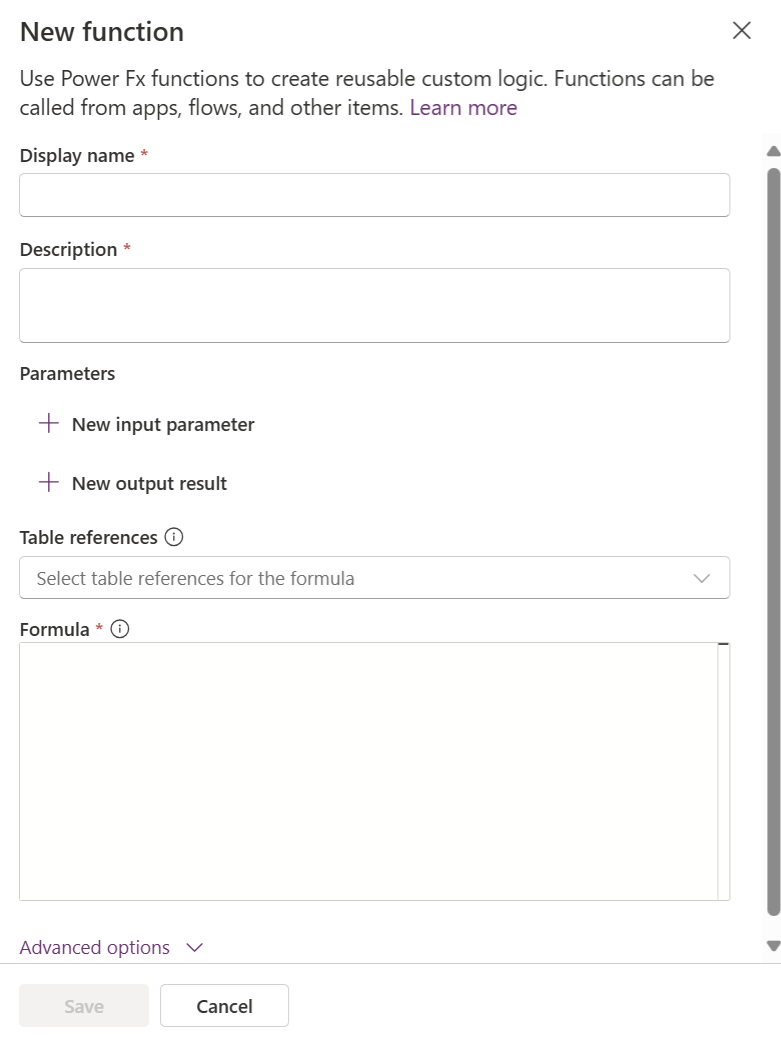Click inside the Formula editor area
This screenshot has width=781, height=1037.
(368, 770)
